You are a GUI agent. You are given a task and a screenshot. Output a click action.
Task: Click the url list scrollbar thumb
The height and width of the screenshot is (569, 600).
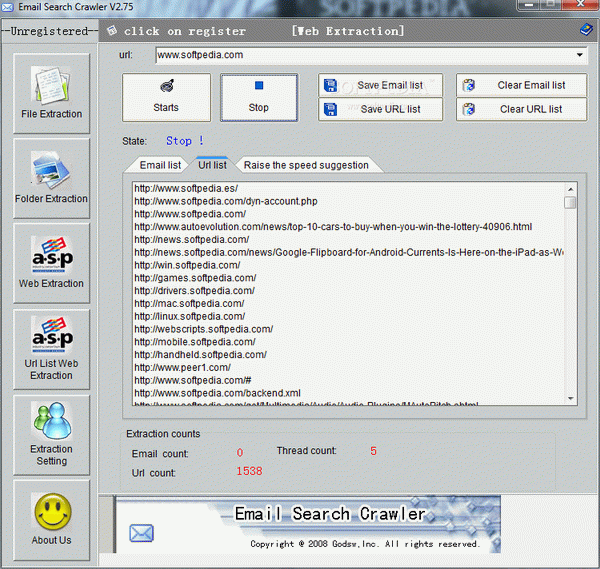click(x=570, y=202)
